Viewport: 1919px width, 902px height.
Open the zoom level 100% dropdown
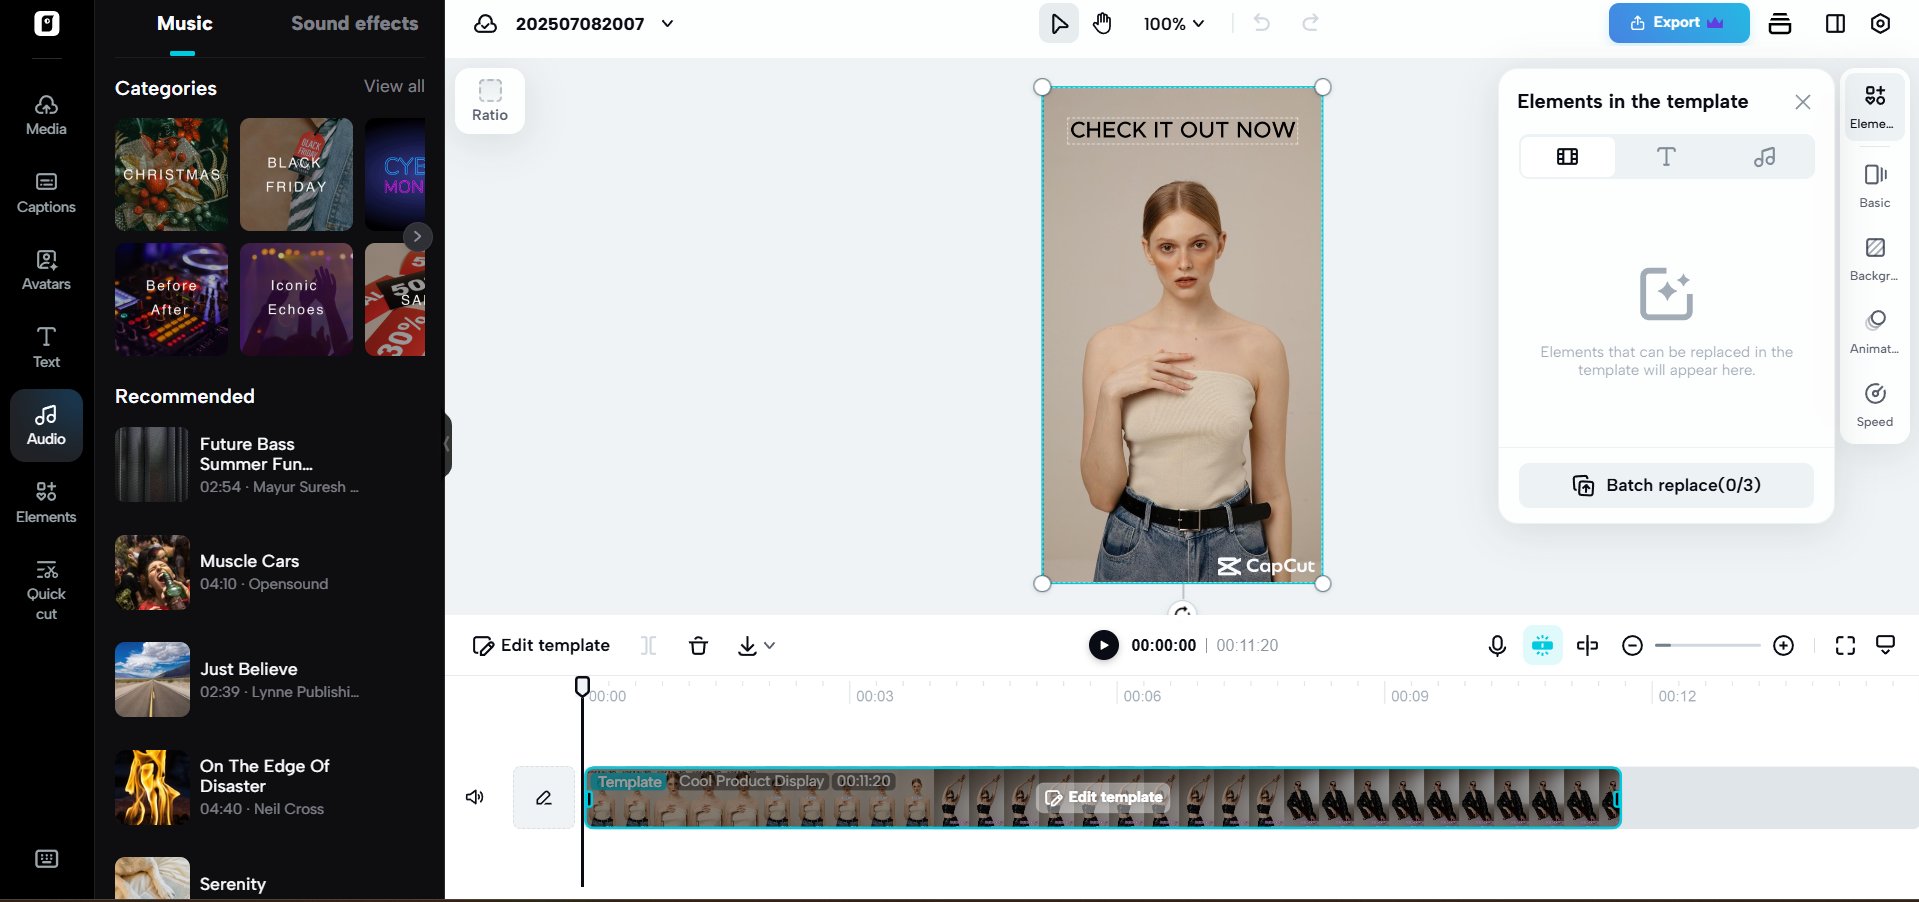[1173, 23]
